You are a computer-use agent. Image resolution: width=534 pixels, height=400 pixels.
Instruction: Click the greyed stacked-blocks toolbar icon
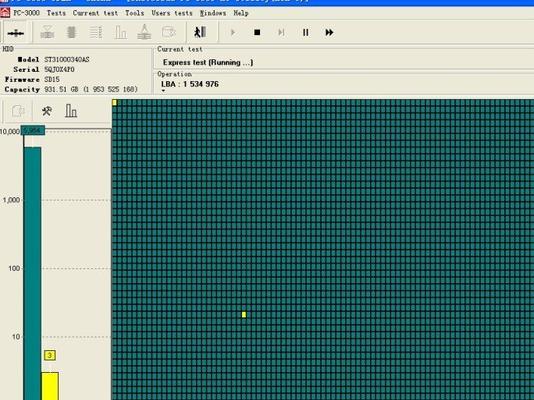coord(71,33)
